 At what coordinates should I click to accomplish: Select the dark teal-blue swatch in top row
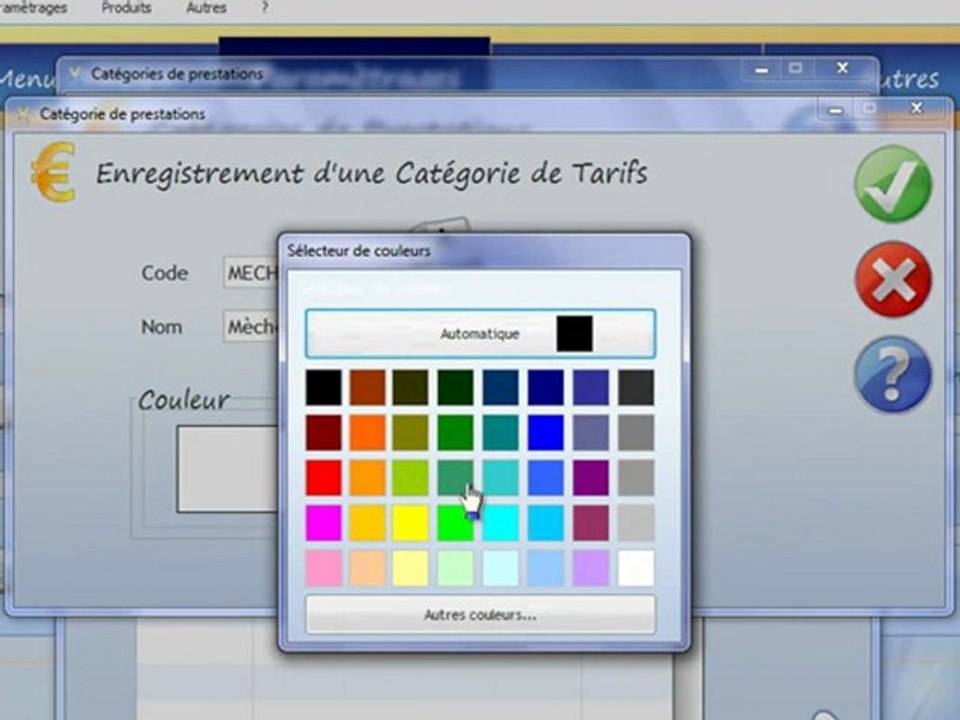click(500, 387)
